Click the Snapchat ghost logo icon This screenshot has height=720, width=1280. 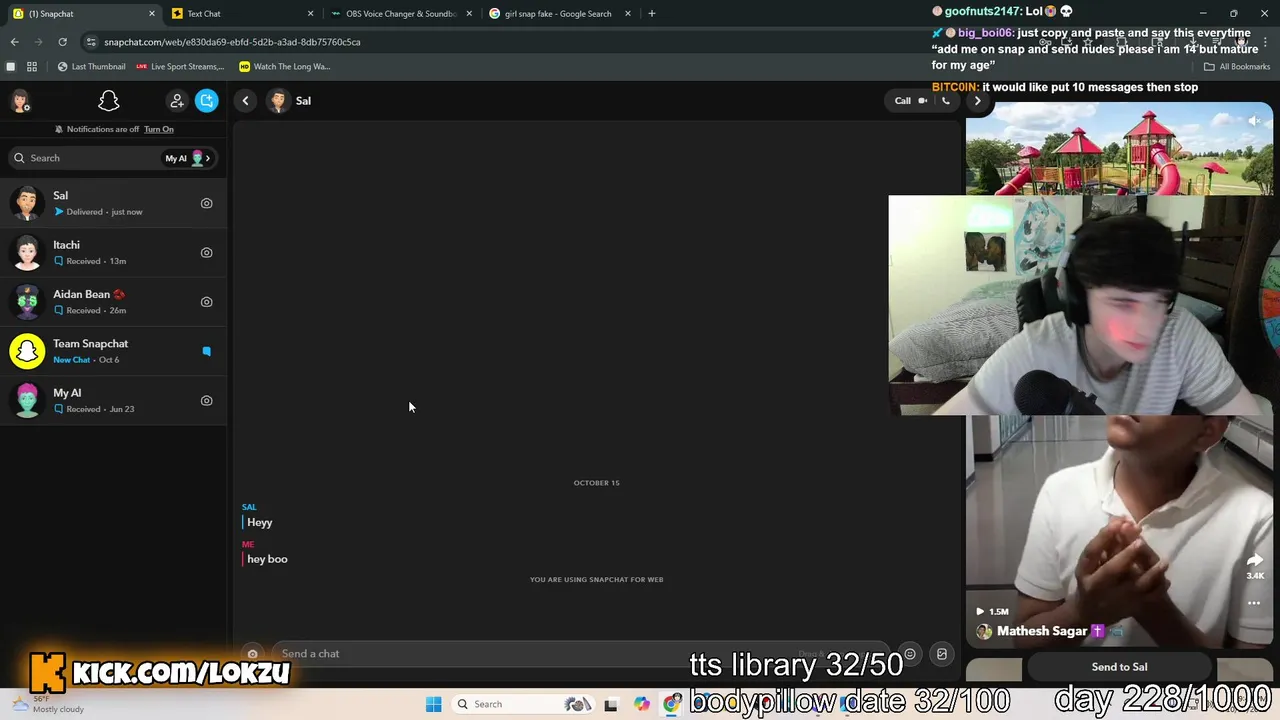point(109,101)
